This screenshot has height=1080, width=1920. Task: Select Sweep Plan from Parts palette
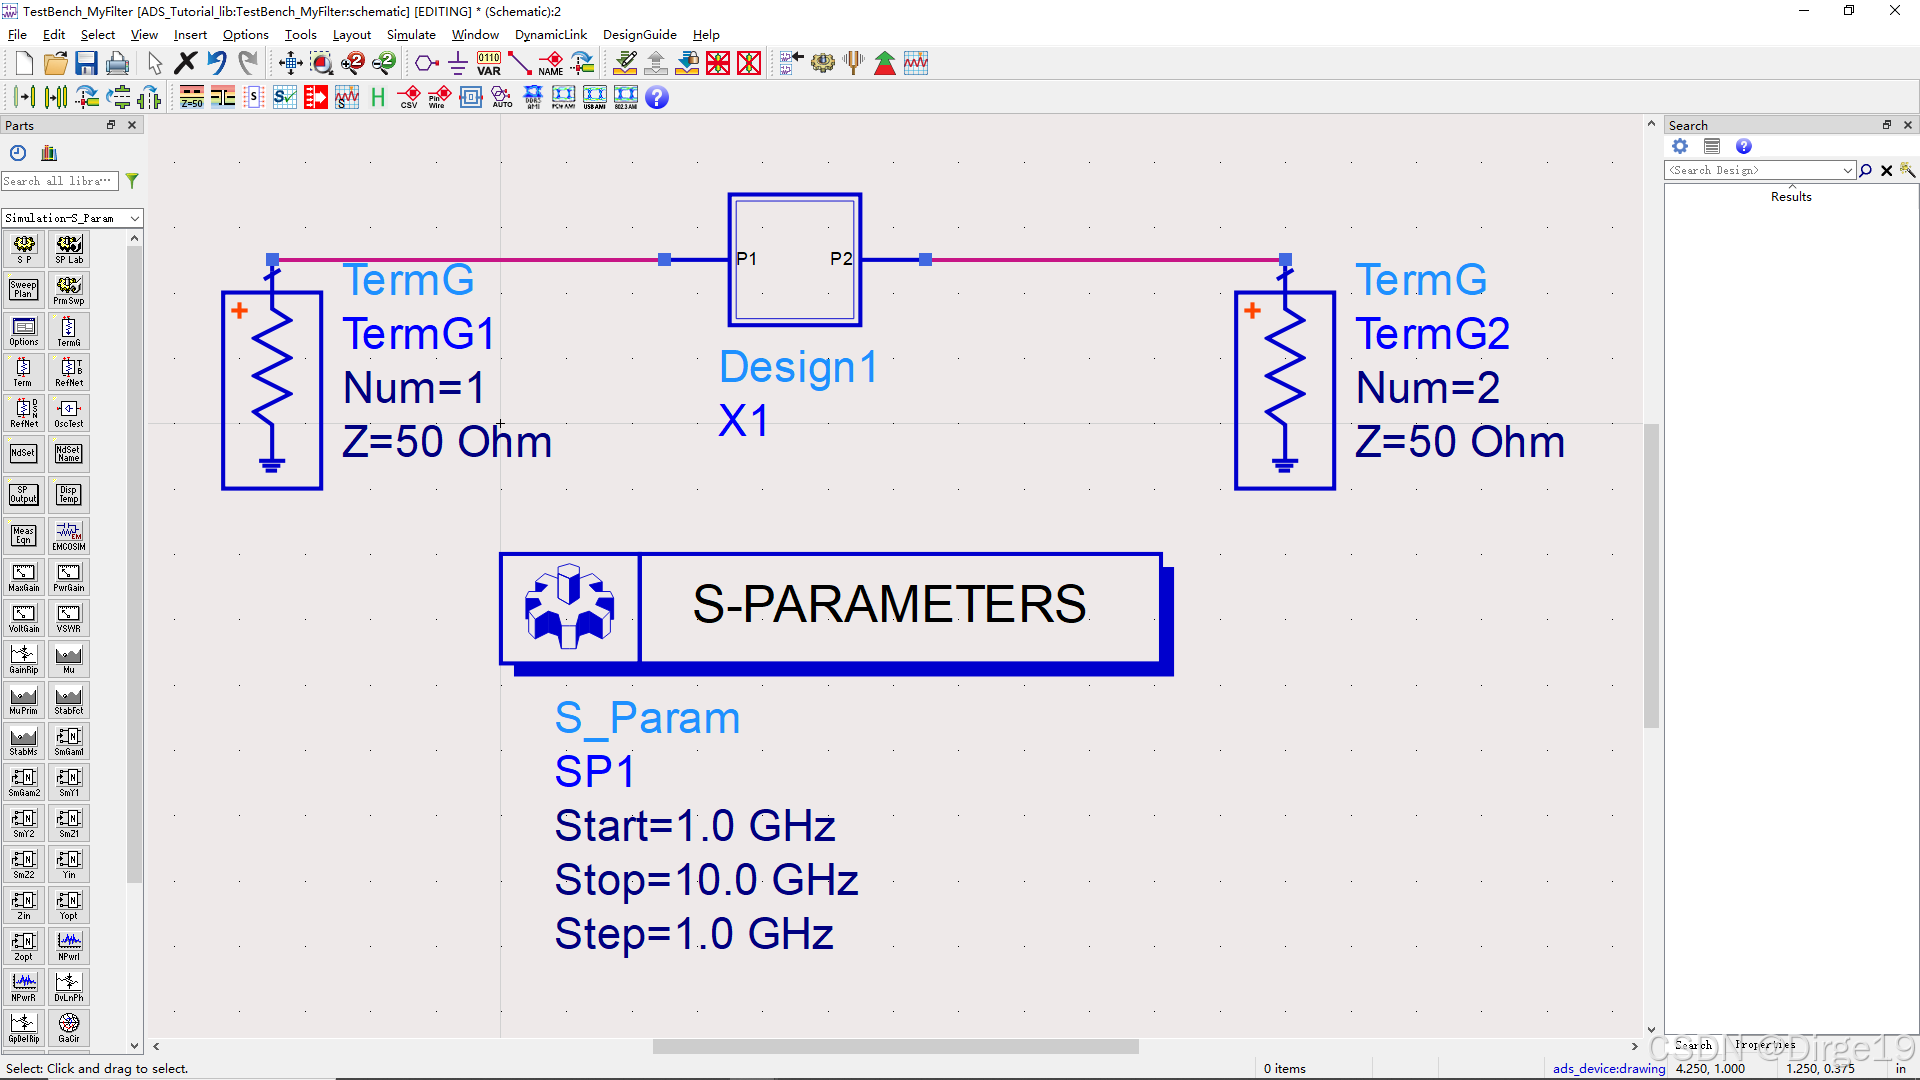(23, 289)
